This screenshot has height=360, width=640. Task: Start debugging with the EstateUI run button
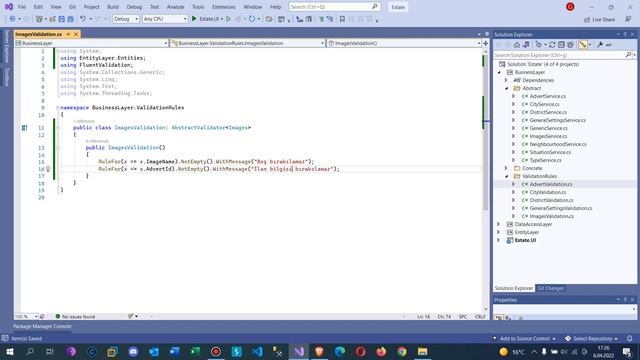point(207,19)
